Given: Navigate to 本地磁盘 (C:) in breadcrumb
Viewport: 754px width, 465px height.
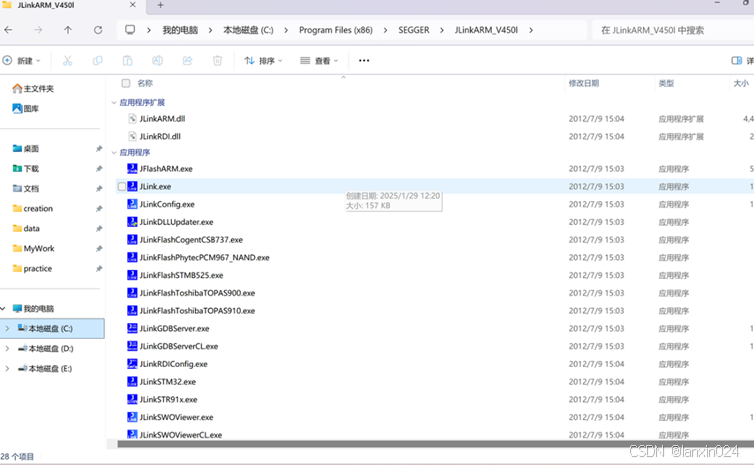Looking at the screenshot, I should tap(248, 30).
